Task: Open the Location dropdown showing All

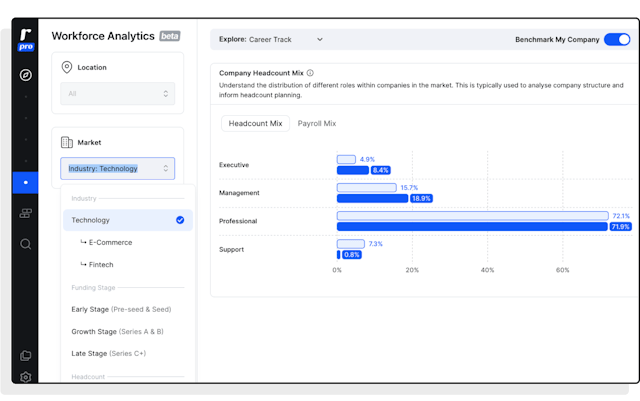Action: pyautogui.click(x=117, y=94)
